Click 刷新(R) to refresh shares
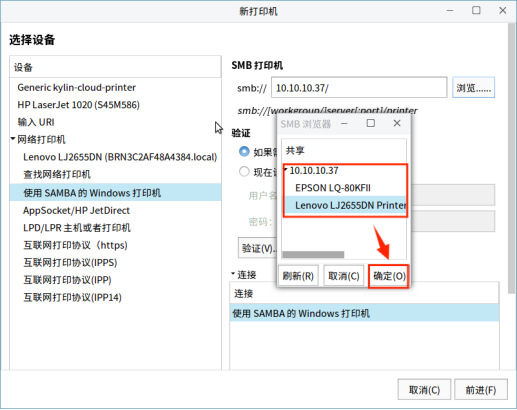The image size is (517, 410). [298, 276]
